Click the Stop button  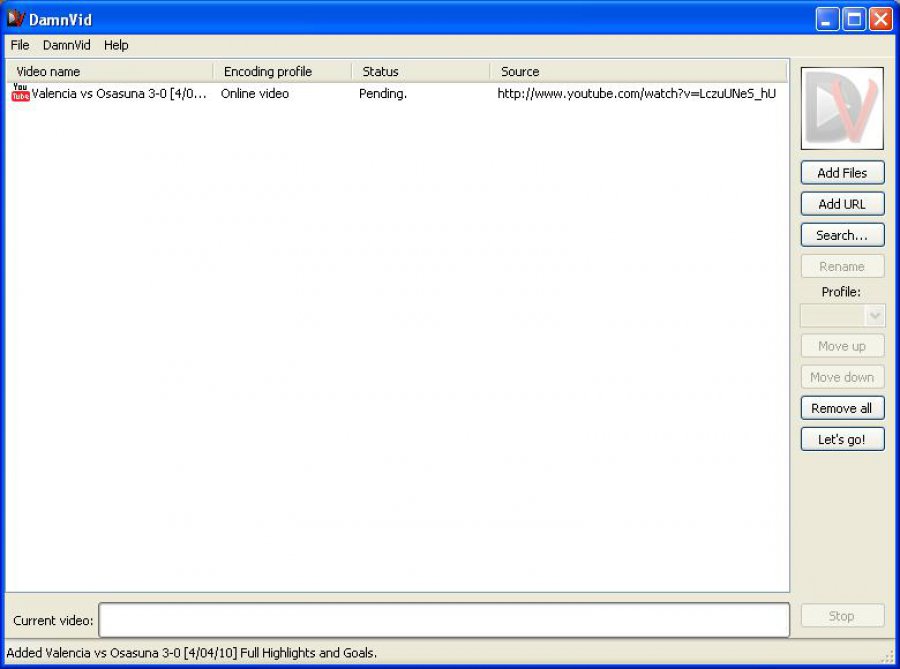(842, 616)
